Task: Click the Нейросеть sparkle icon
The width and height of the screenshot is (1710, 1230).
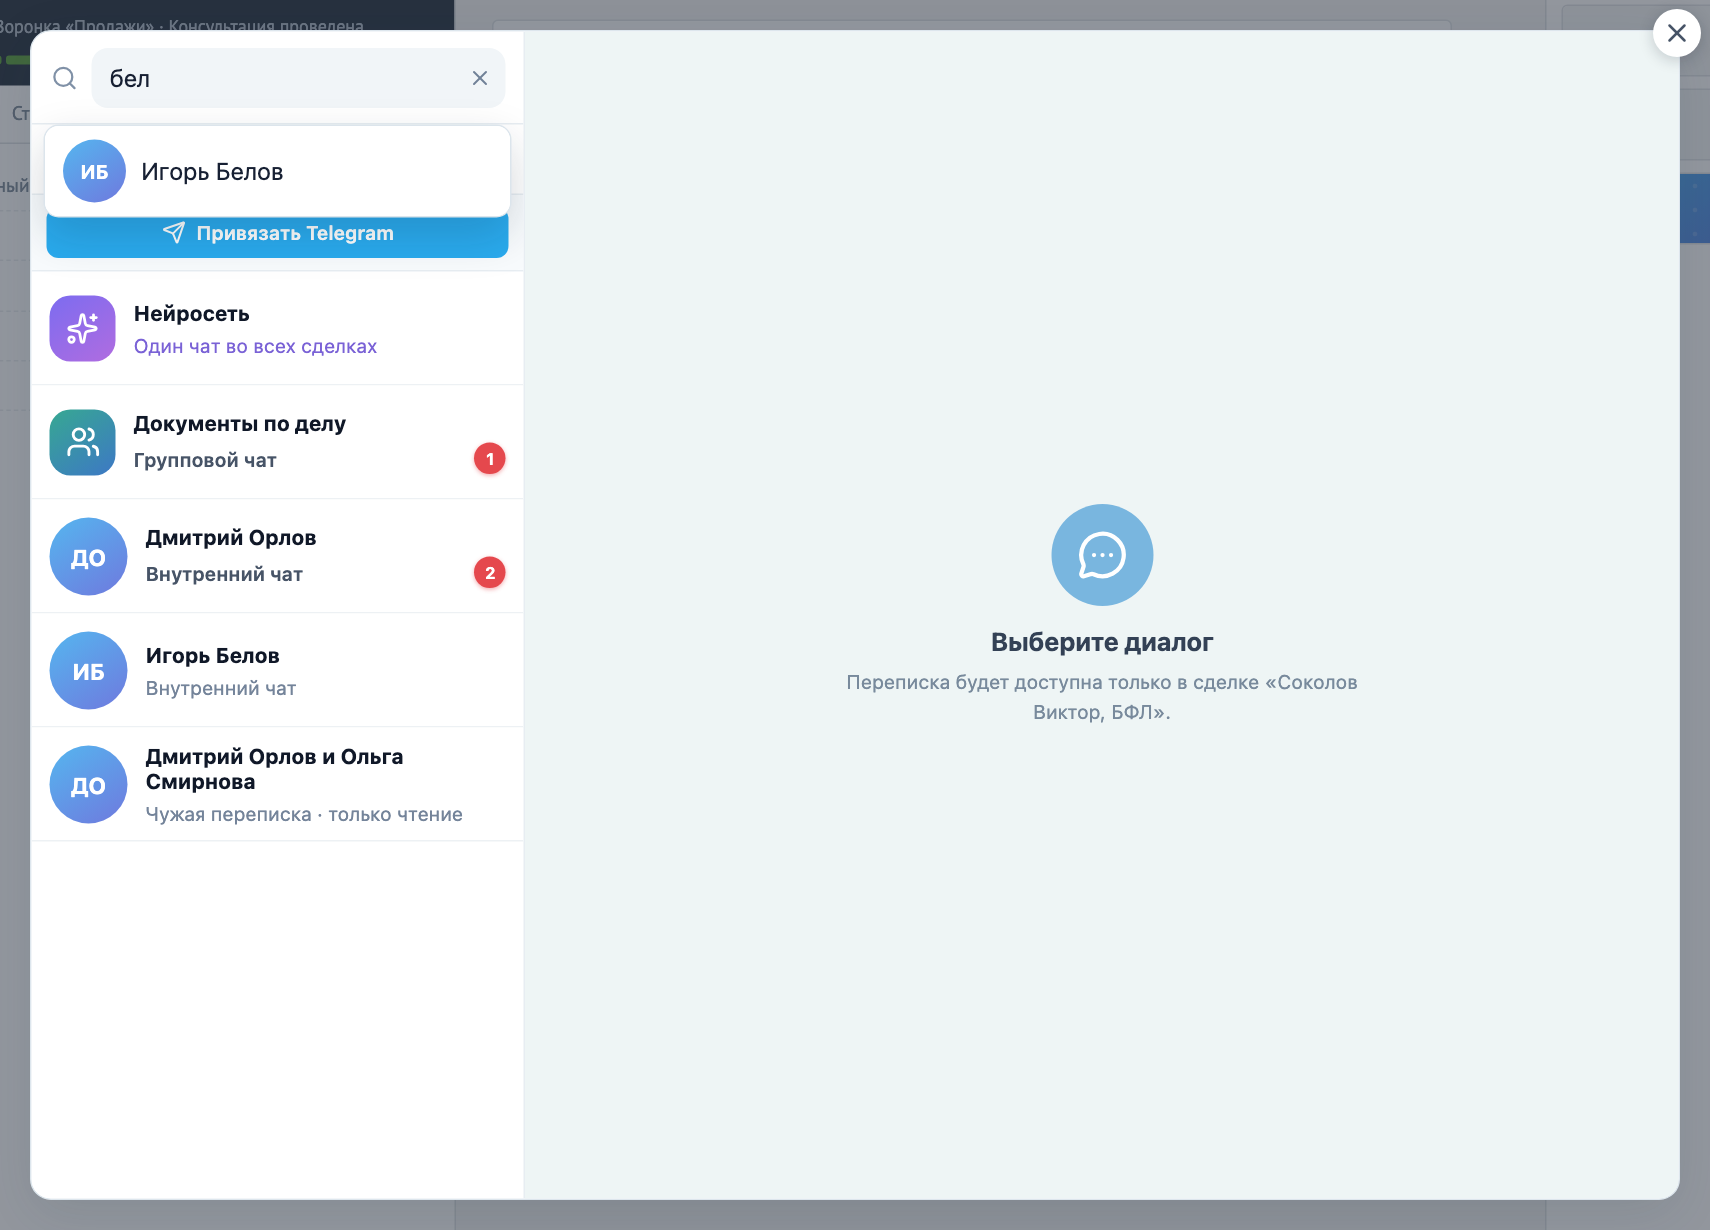Action: 83,328
